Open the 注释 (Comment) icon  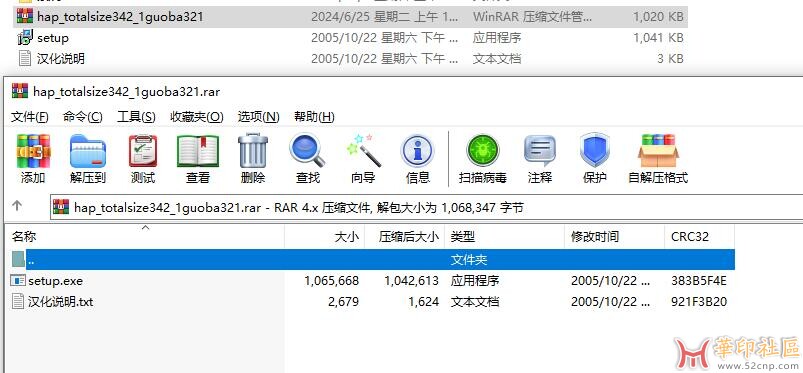pyautogui.click(x=540, y=151)
